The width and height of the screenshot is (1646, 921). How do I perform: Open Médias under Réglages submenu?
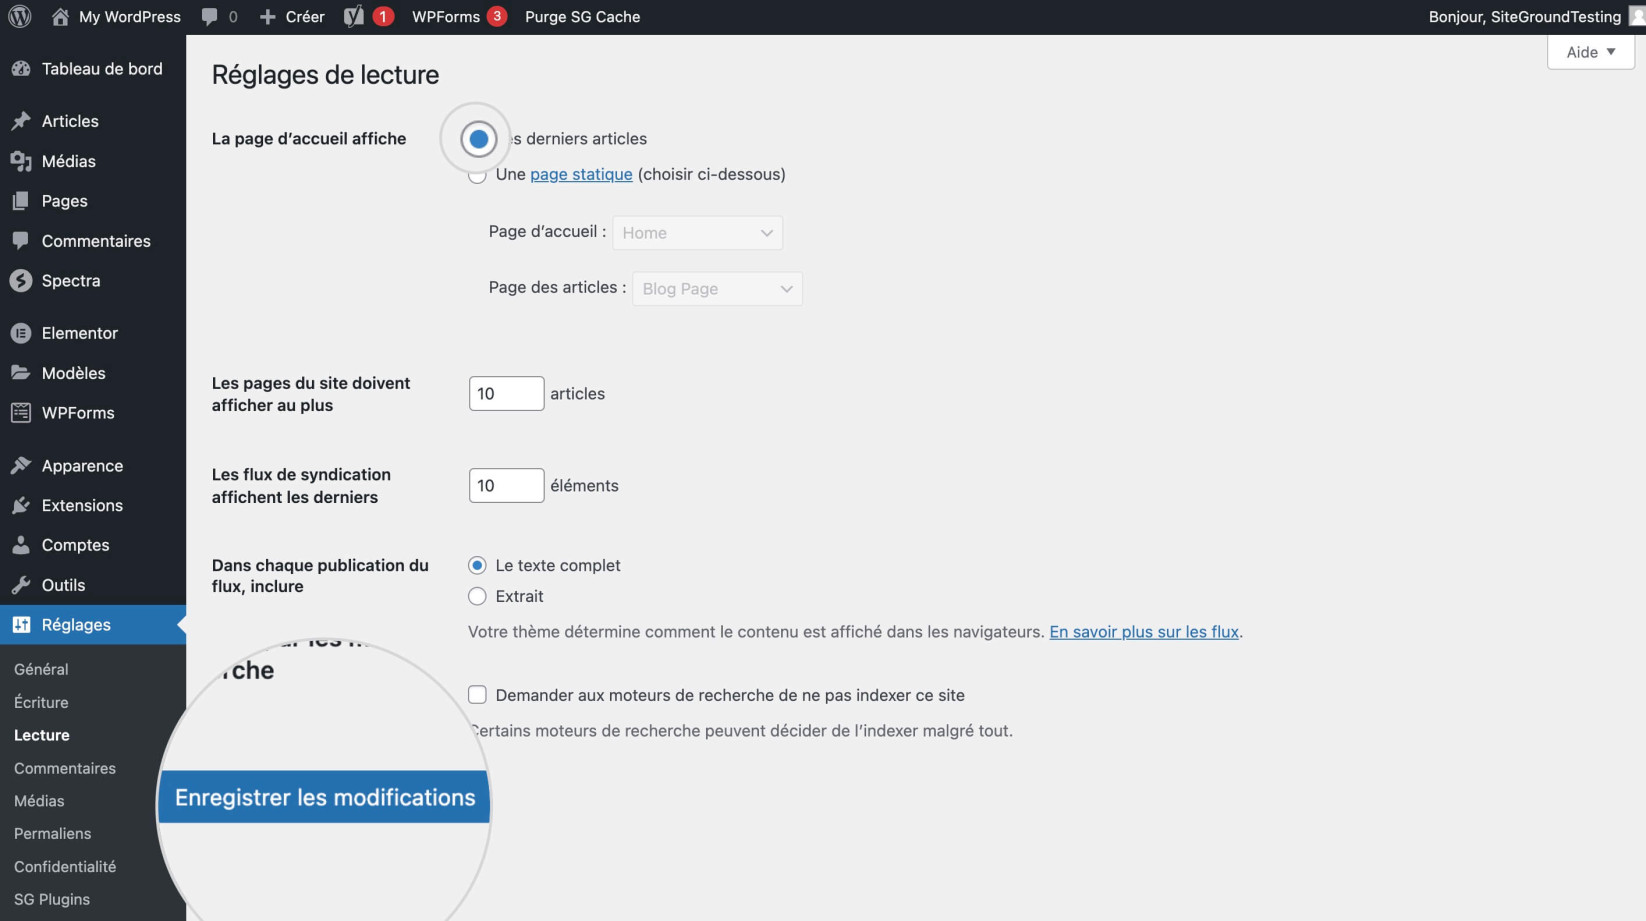[x=39, y=801]
